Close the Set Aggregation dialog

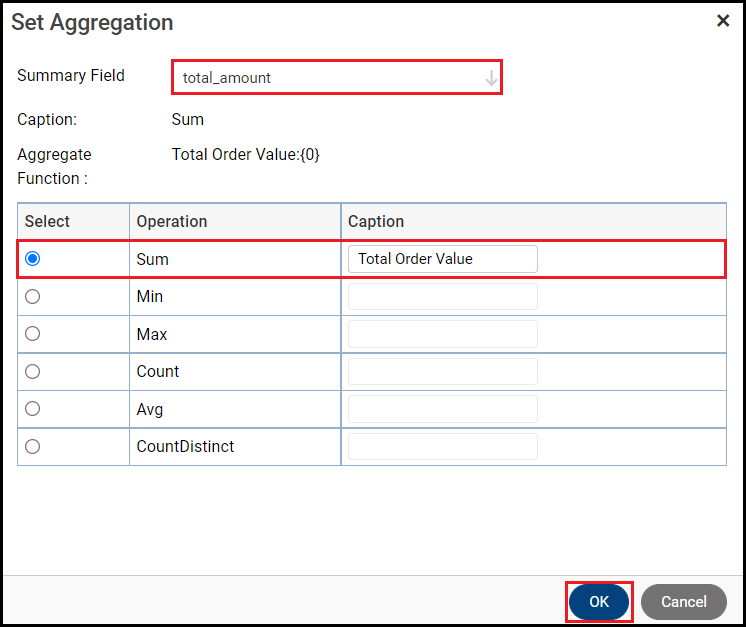[723, 21]
